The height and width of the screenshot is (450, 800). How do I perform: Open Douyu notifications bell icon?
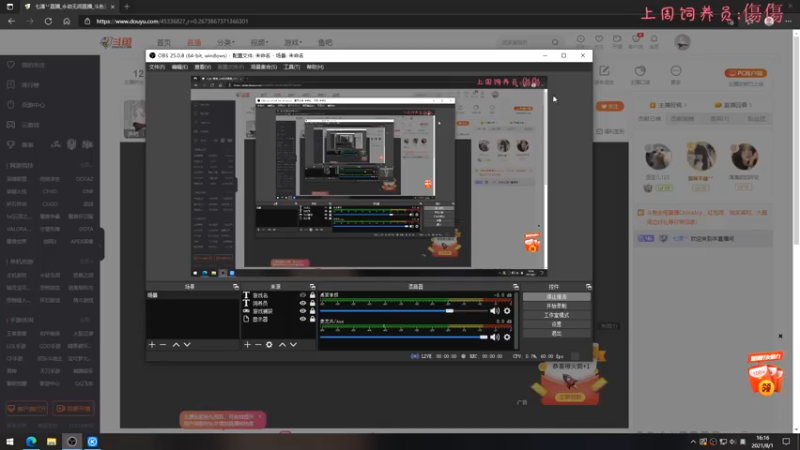[654, 39]
